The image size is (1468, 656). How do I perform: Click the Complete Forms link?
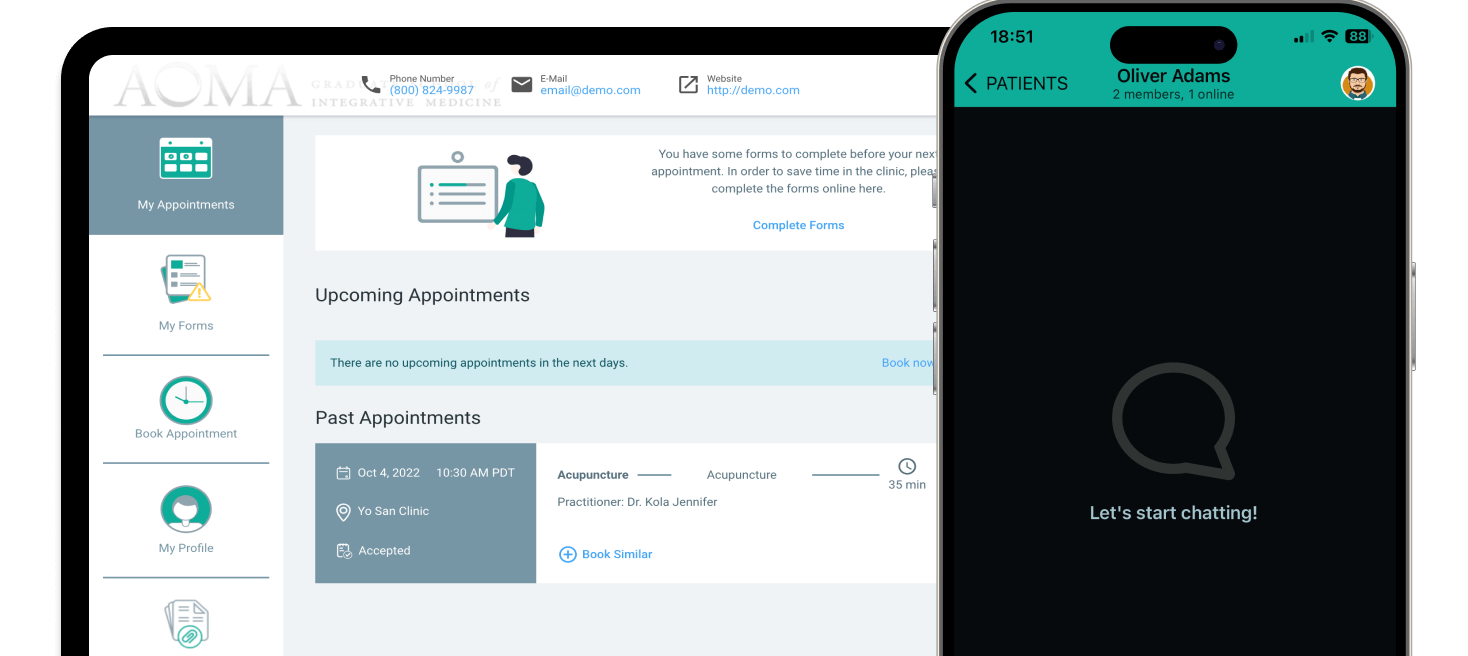tap(798, 226)
